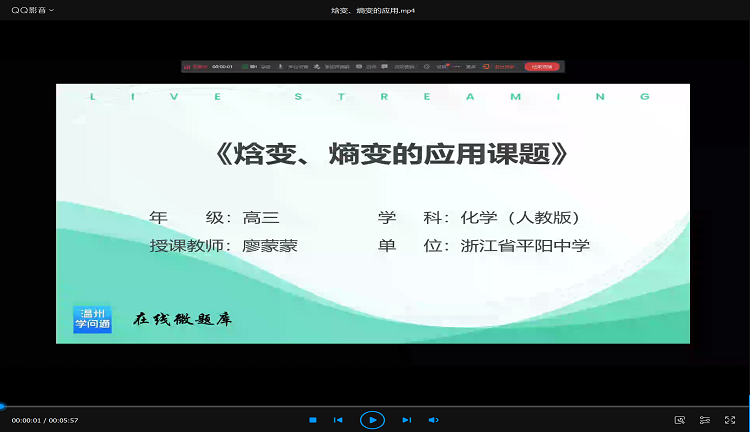Toggle fullscreen mode
The image size is (750, 432).
click(730, 420)
